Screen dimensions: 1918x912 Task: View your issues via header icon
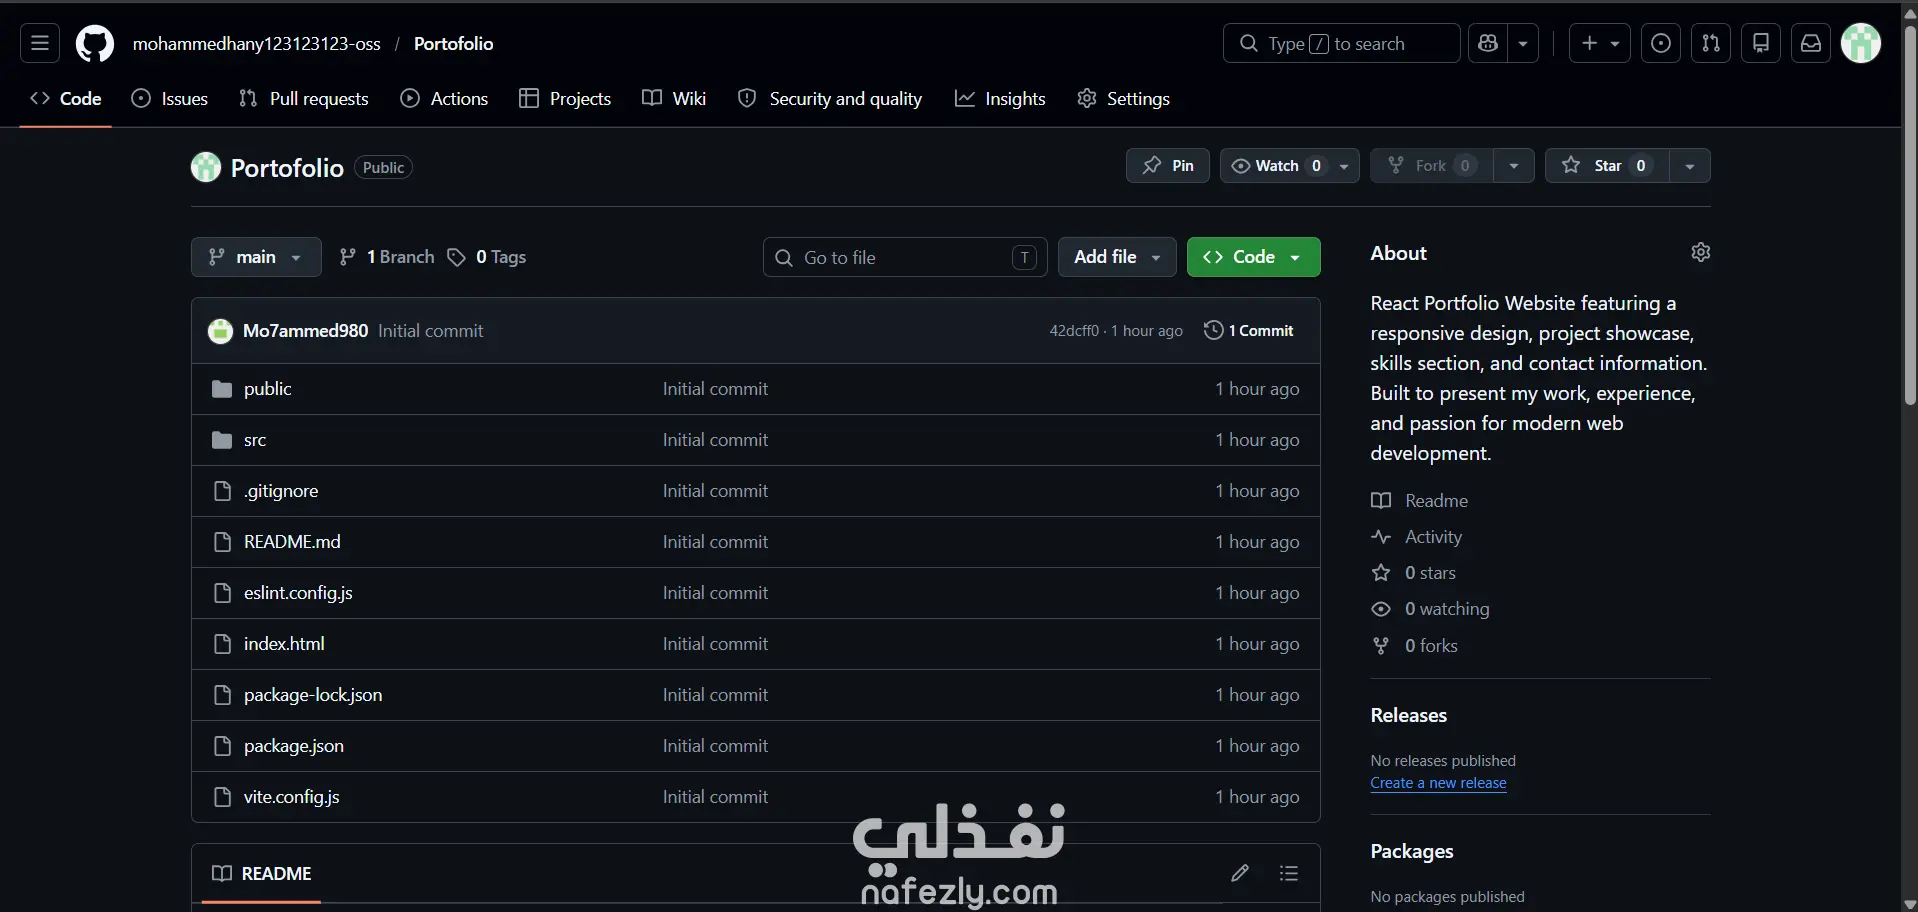[1661, 43]
